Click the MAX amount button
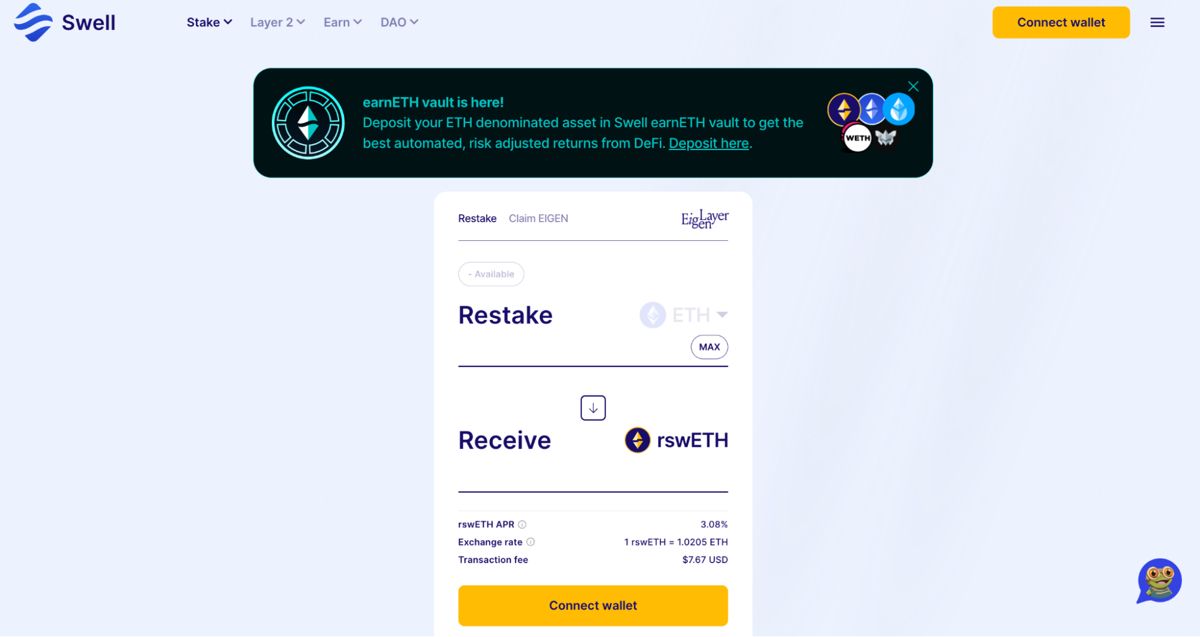The height and width of the screenshot is (637, 1200). click(x=709, y=347)
